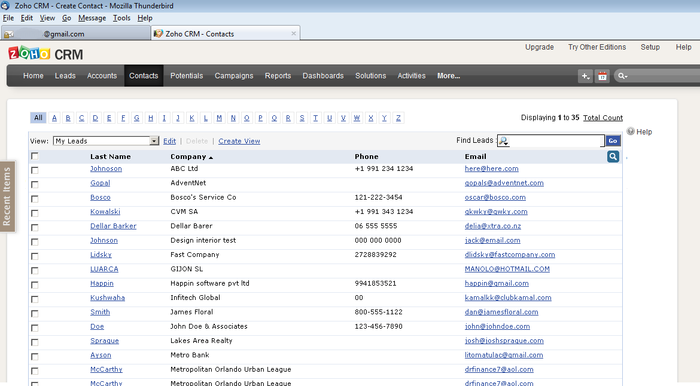
Task: Select the Bosco row checkbox
Action: (34, 199)
